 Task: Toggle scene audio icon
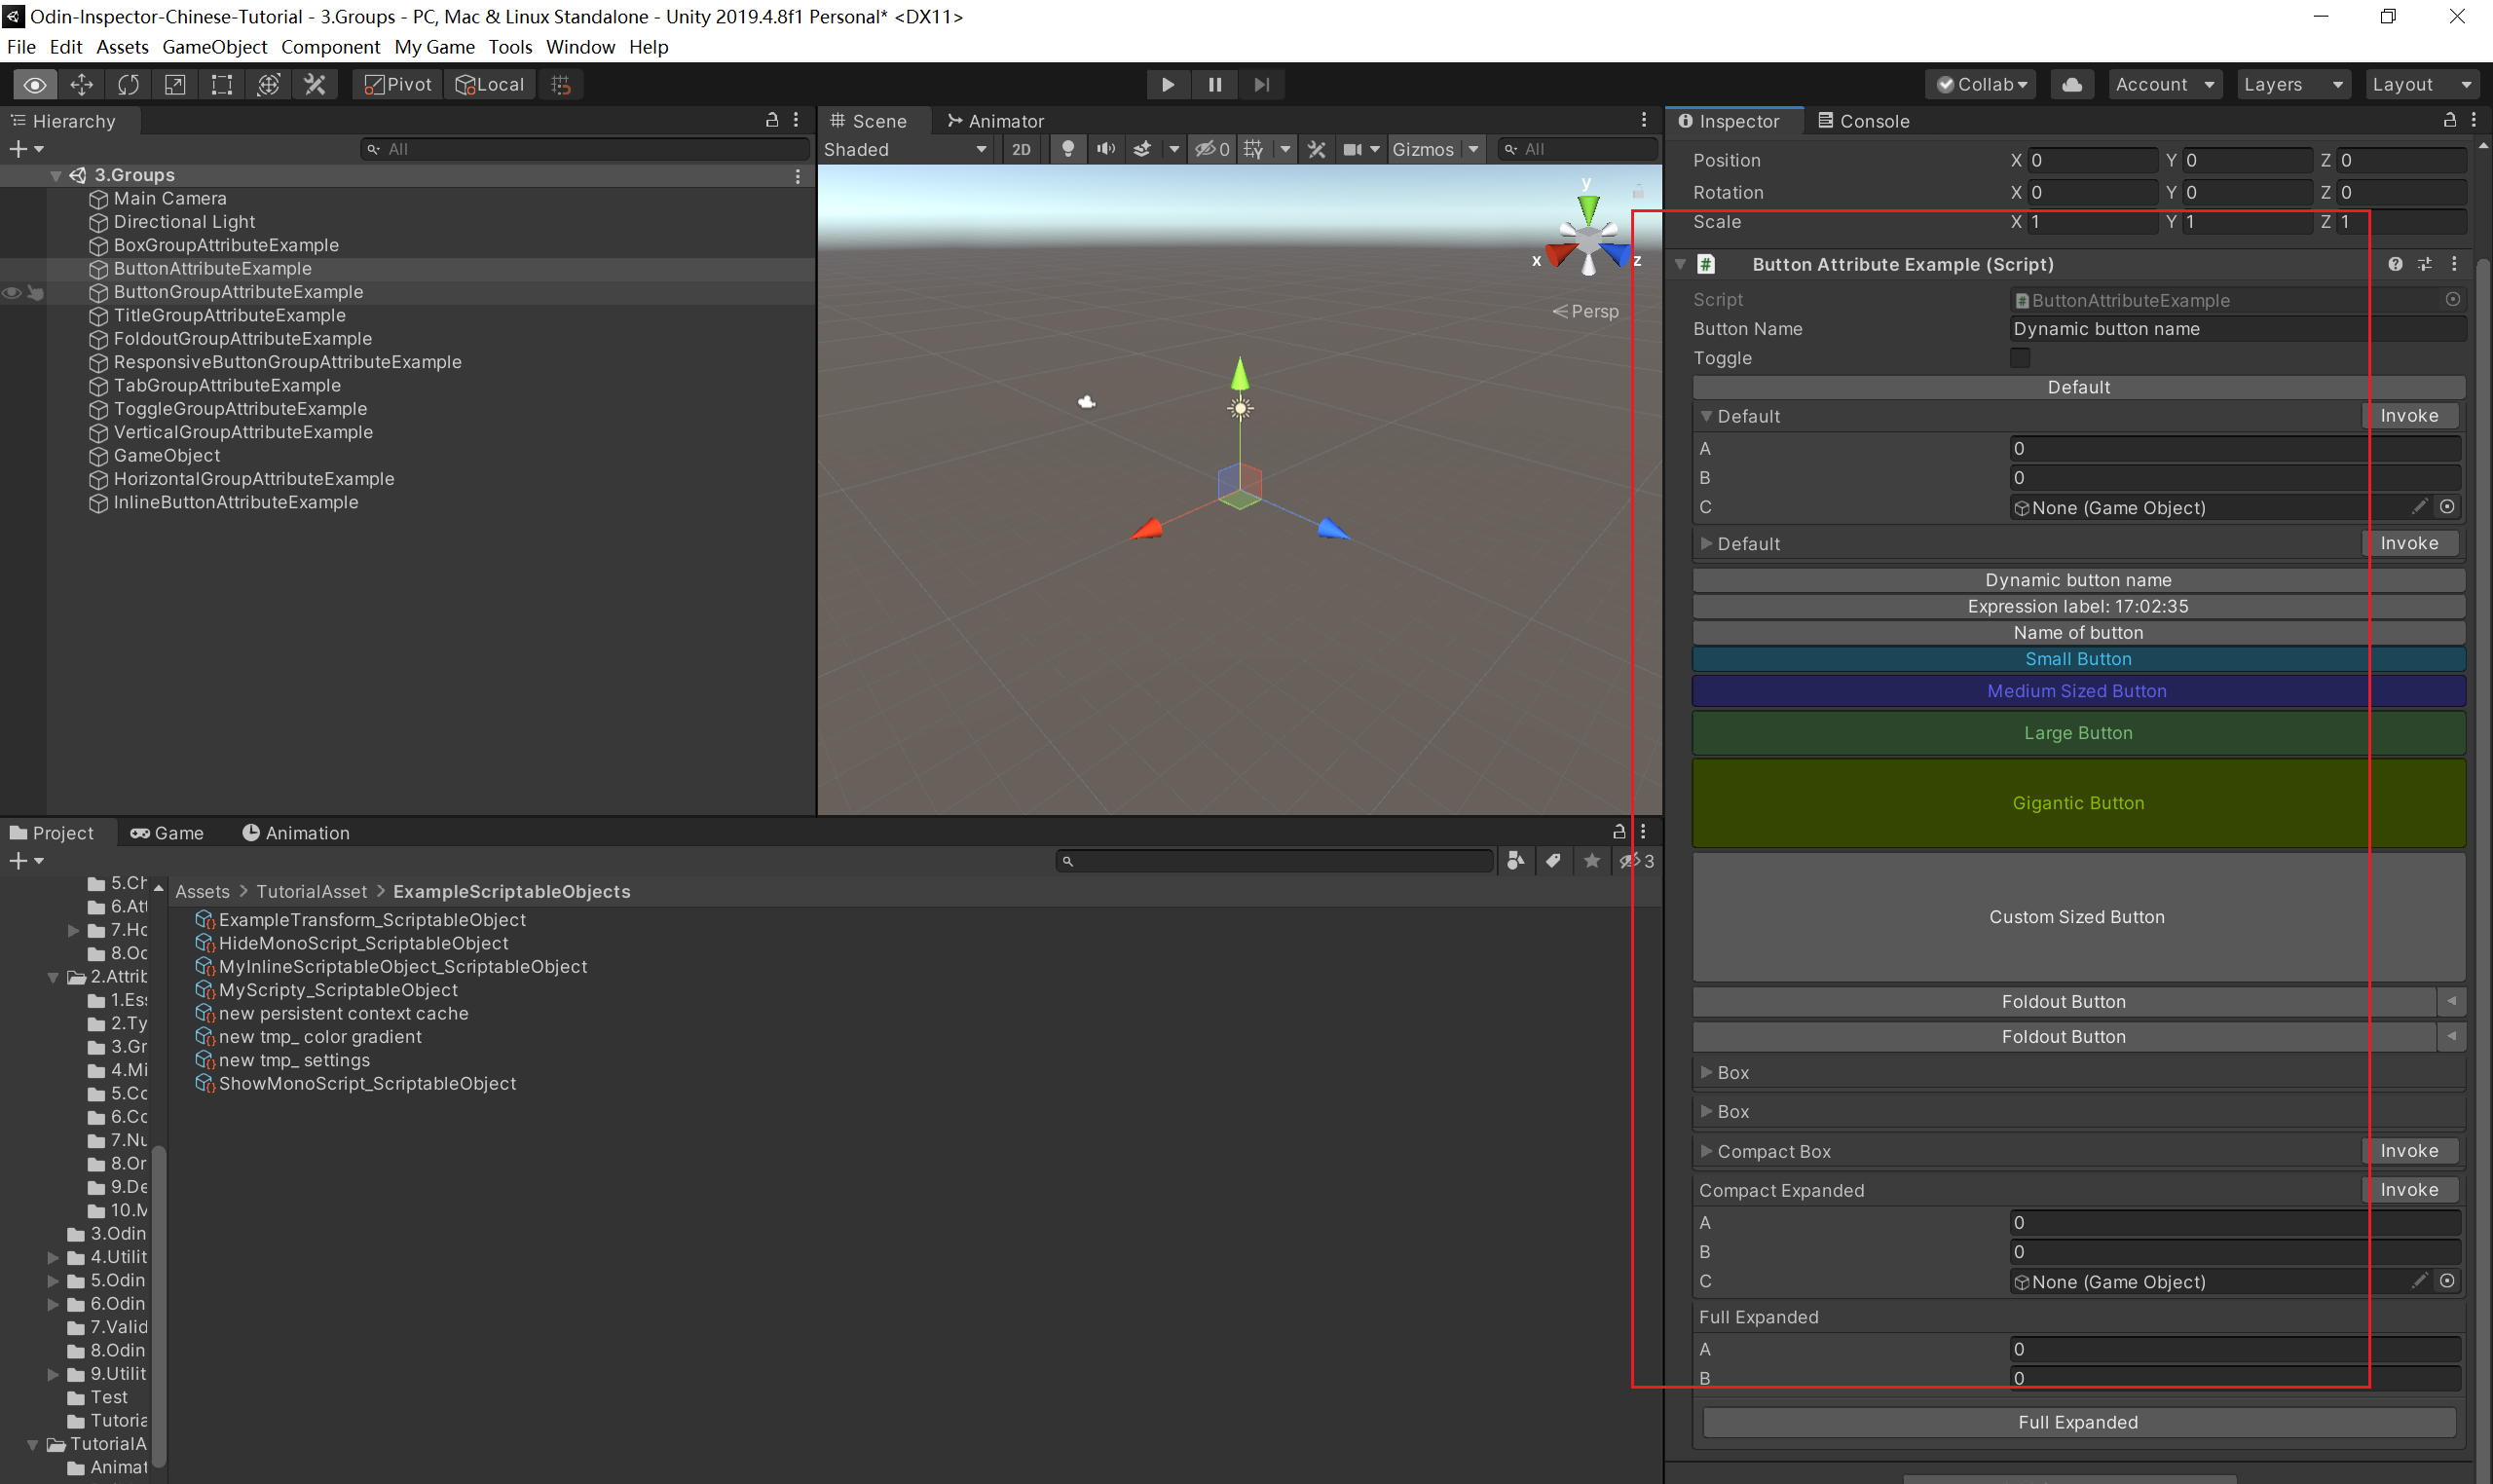1105,149
